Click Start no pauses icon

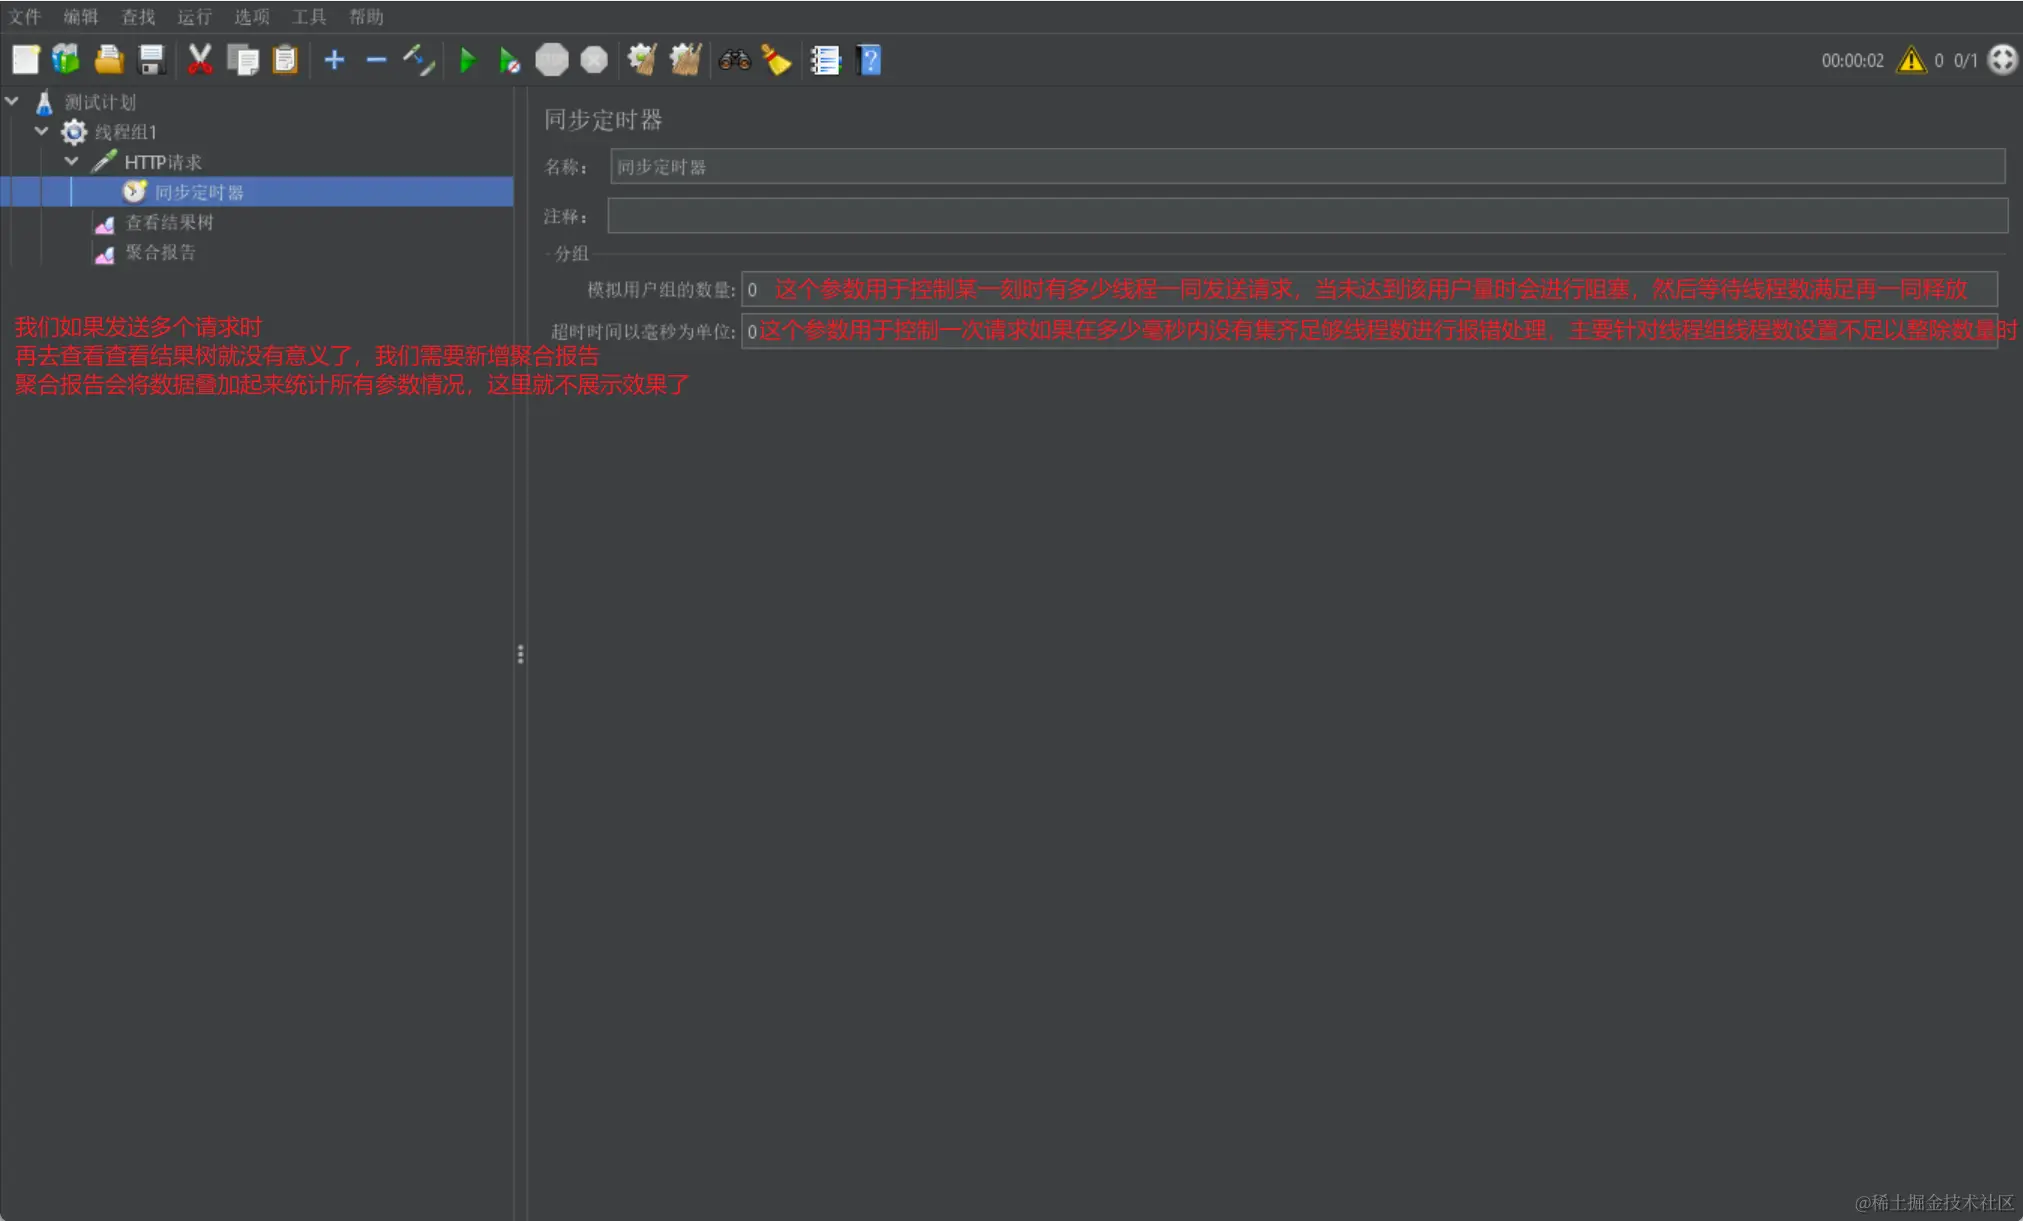pos(509,60)
